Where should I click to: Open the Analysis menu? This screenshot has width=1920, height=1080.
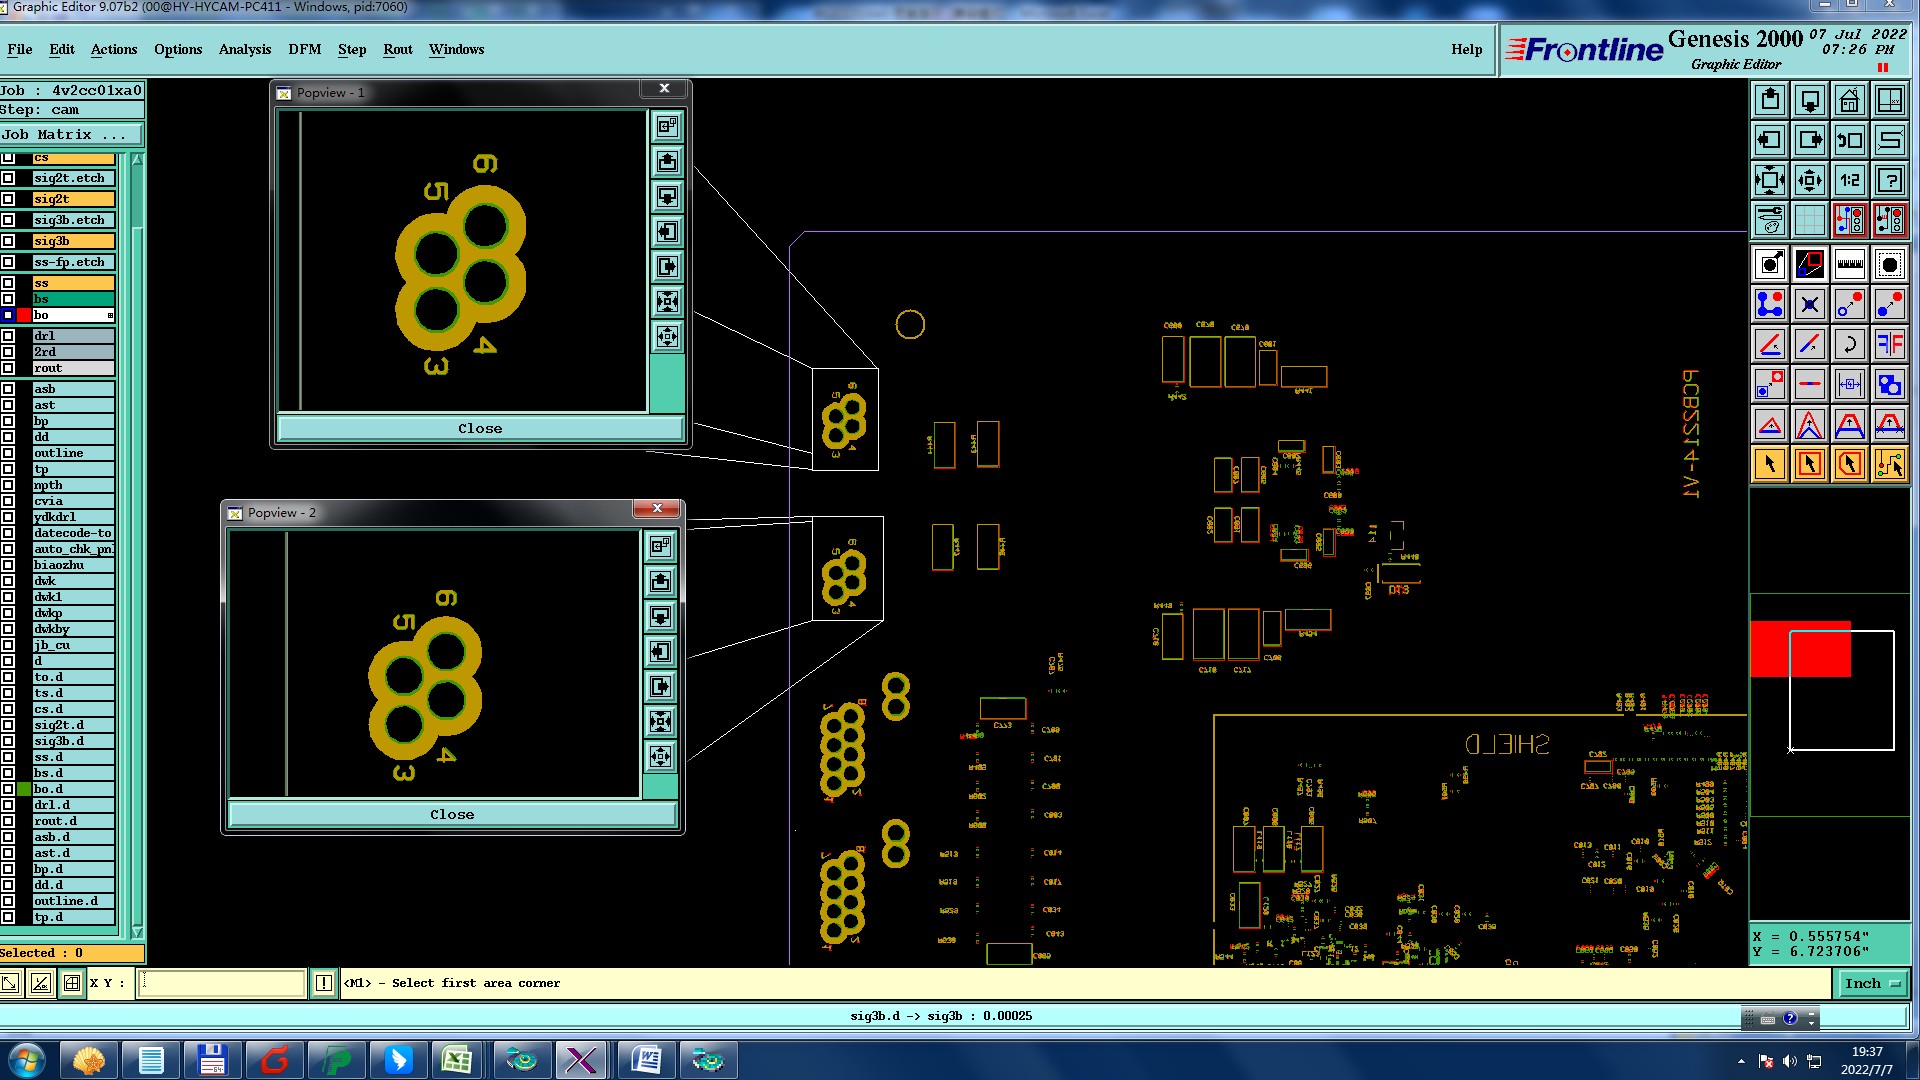pyautogui.click(x=244, y=49)
